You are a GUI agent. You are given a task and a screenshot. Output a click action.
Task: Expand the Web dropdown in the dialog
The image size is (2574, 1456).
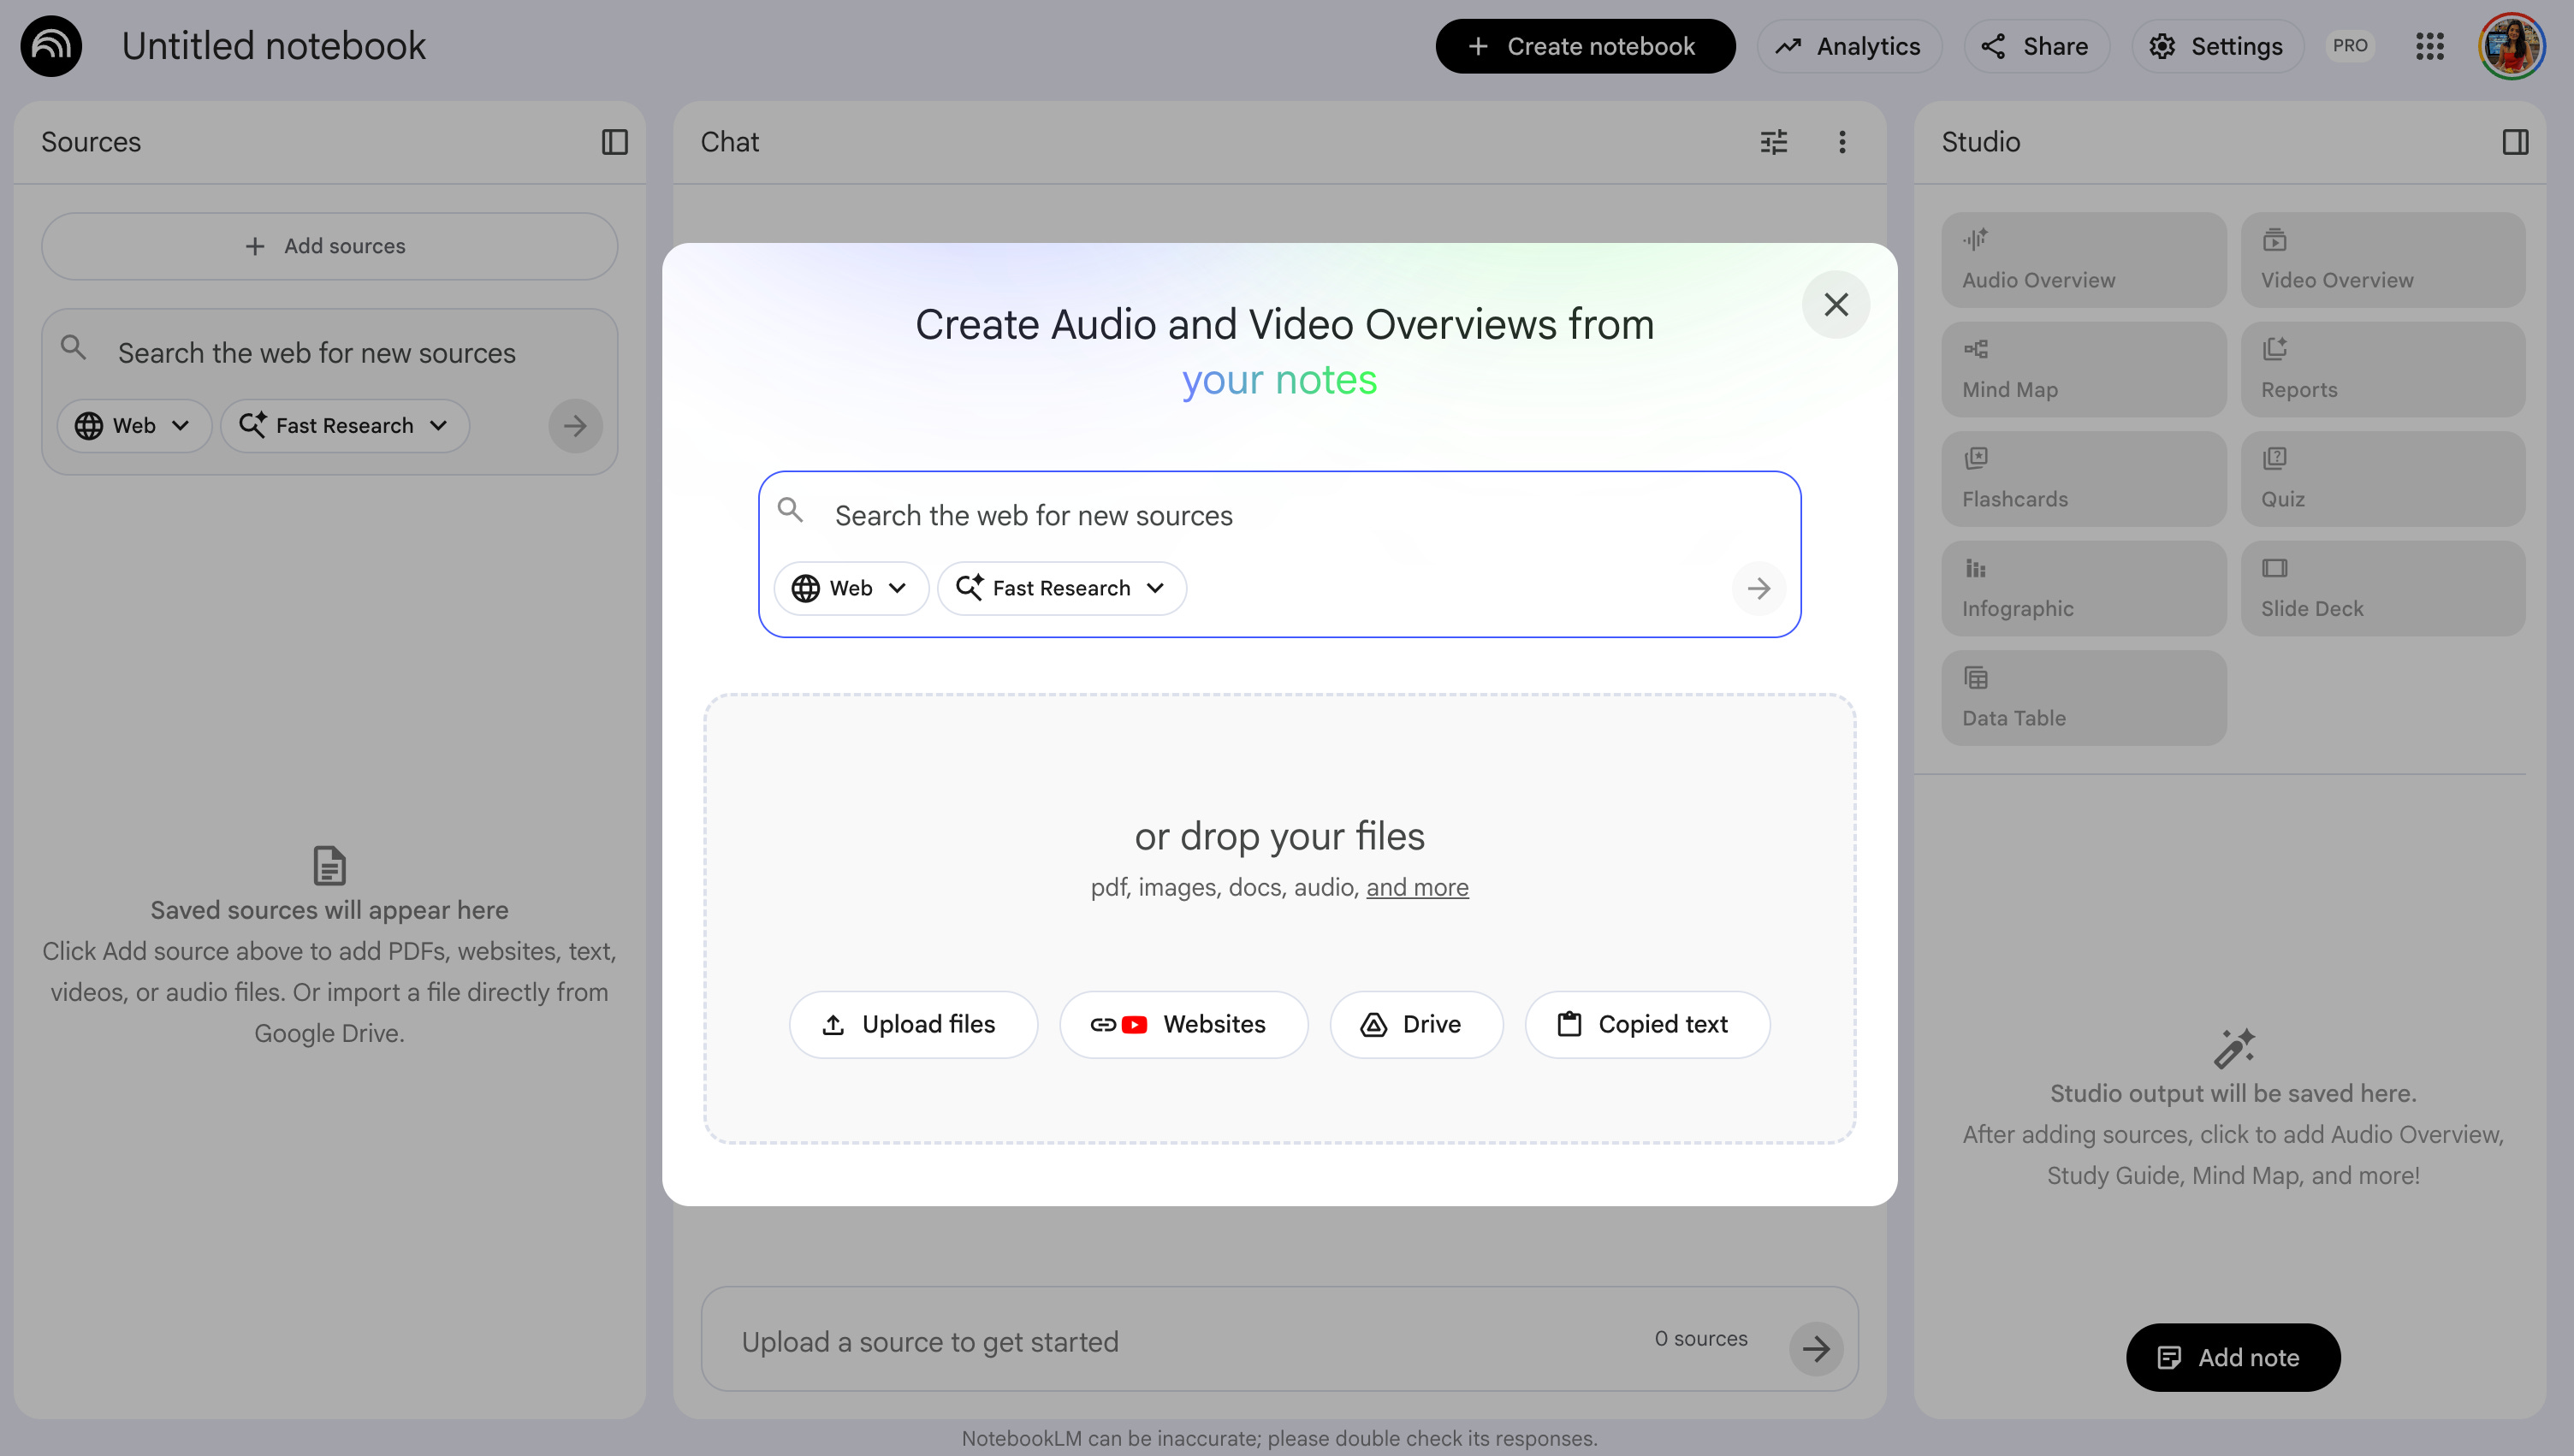pyautogui.click(x=851, y=588)
